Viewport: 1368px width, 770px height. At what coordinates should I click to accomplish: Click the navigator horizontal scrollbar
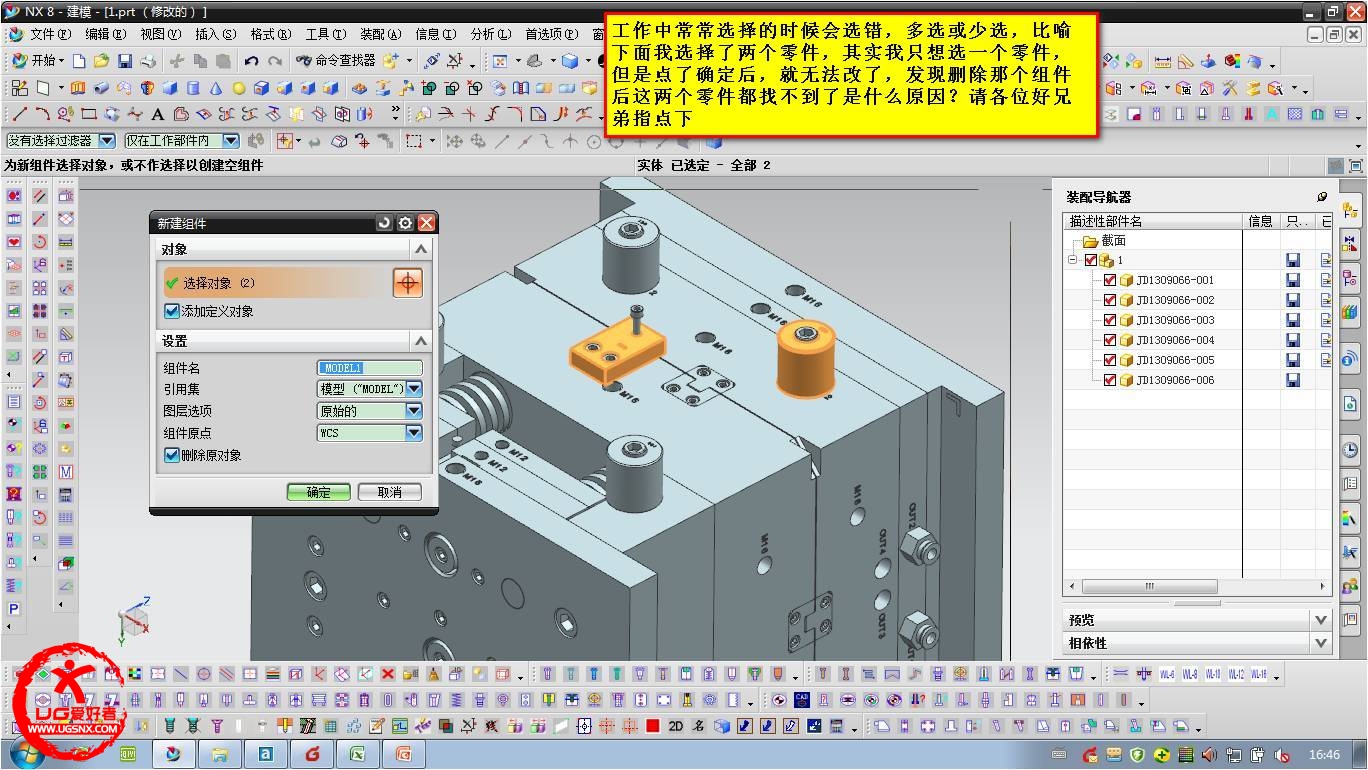point(1150,587)
